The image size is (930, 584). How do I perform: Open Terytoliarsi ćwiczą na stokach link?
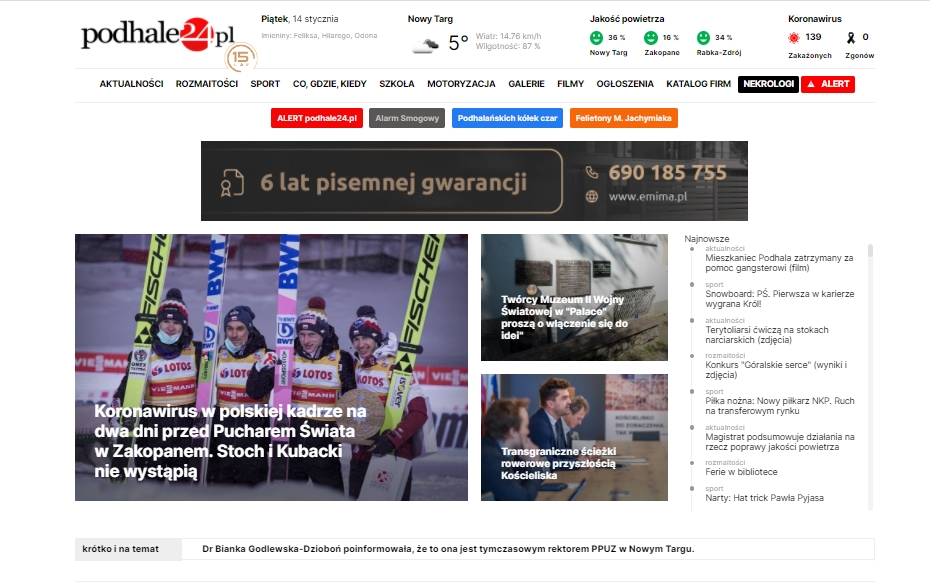point(766,334)
